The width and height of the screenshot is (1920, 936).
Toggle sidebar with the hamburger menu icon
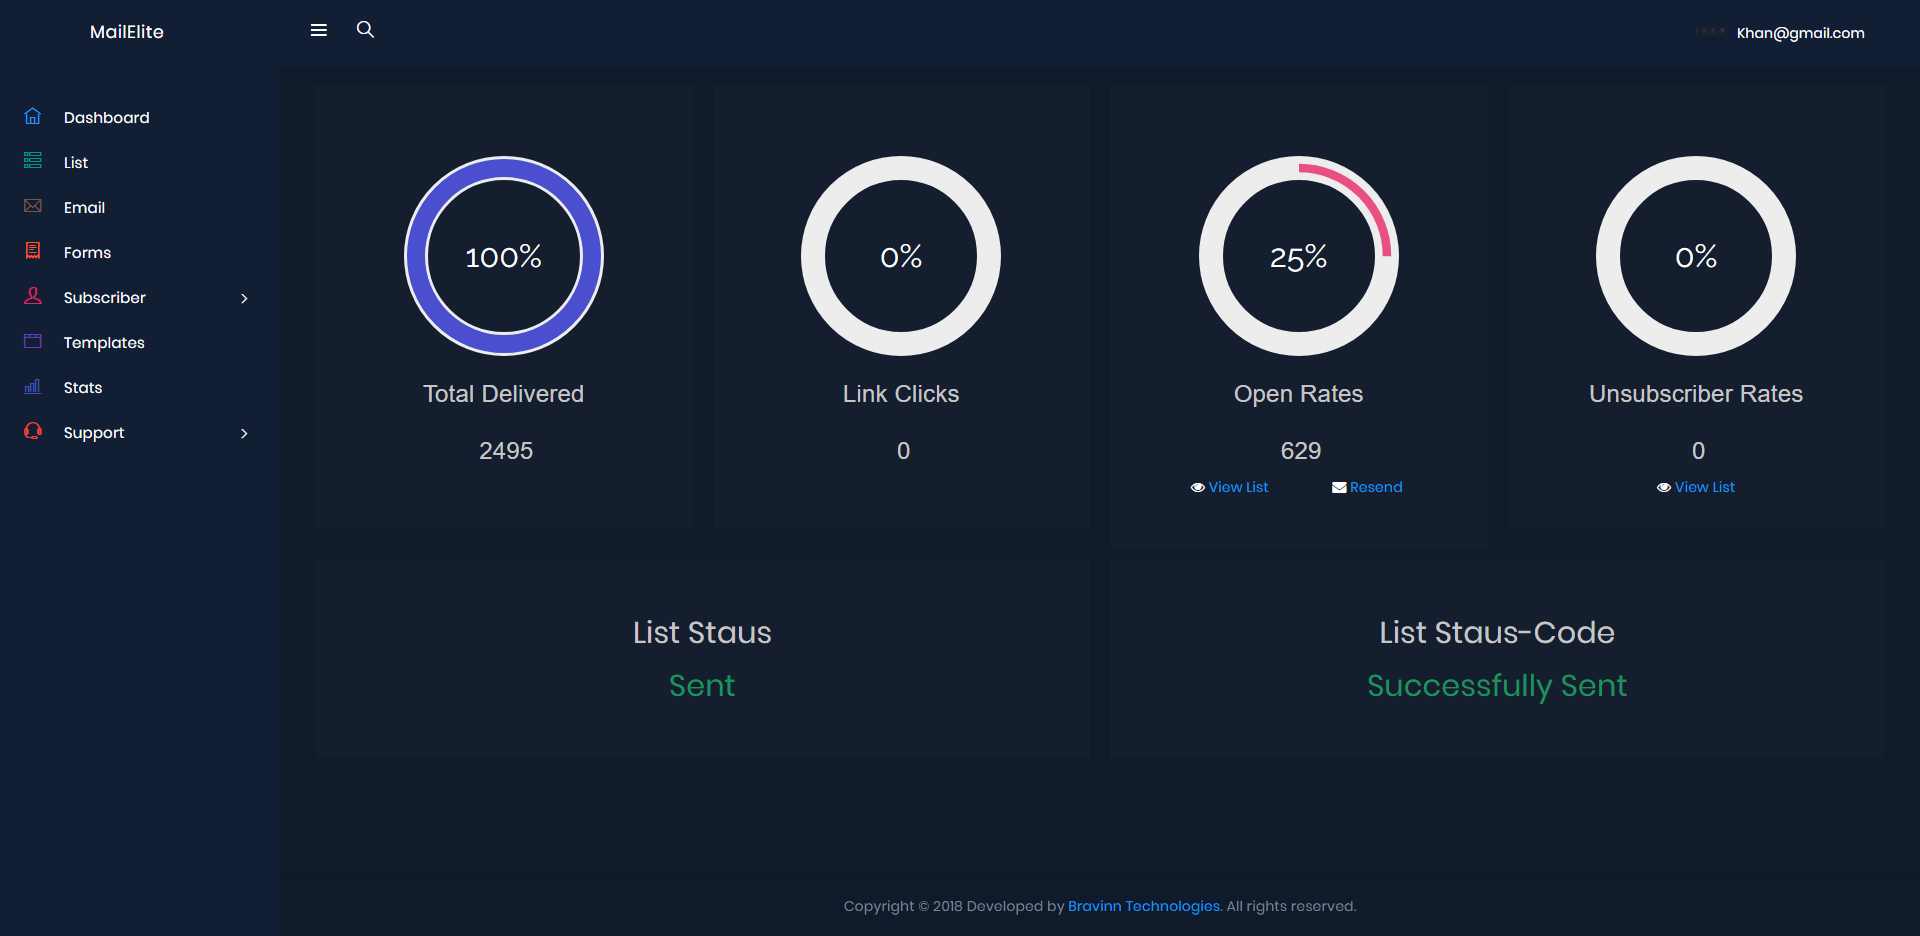[319, 30]
